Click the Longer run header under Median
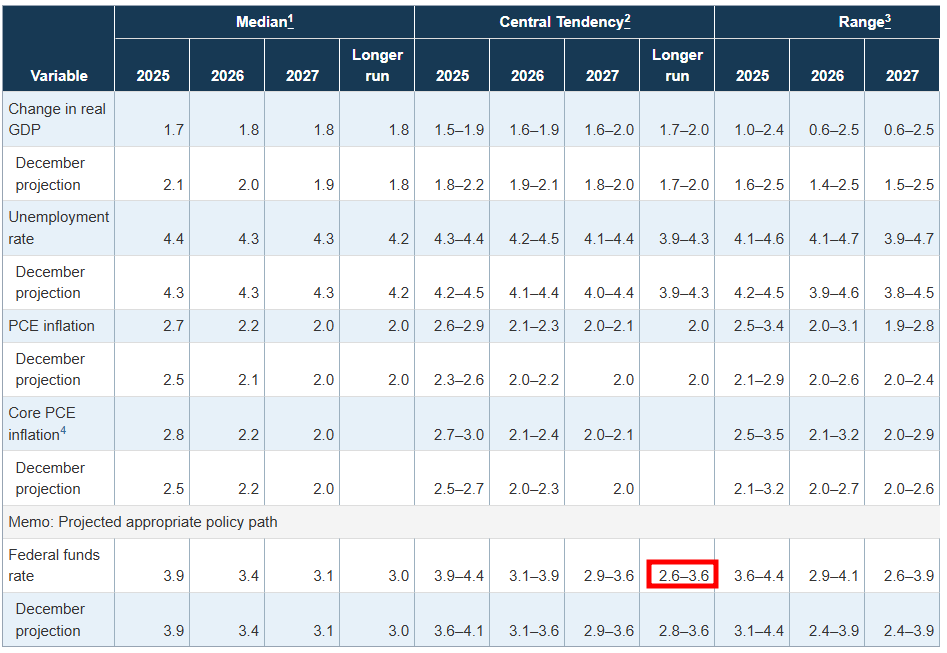Screen dimensions: 947x653 (x=377, y=65)
